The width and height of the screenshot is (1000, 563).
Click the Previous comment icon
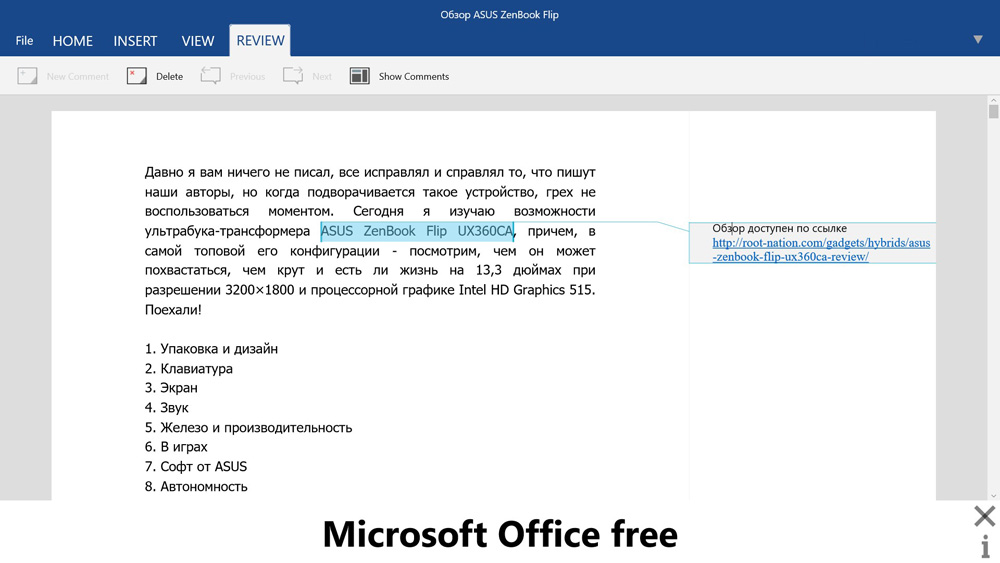coord(210,76)
